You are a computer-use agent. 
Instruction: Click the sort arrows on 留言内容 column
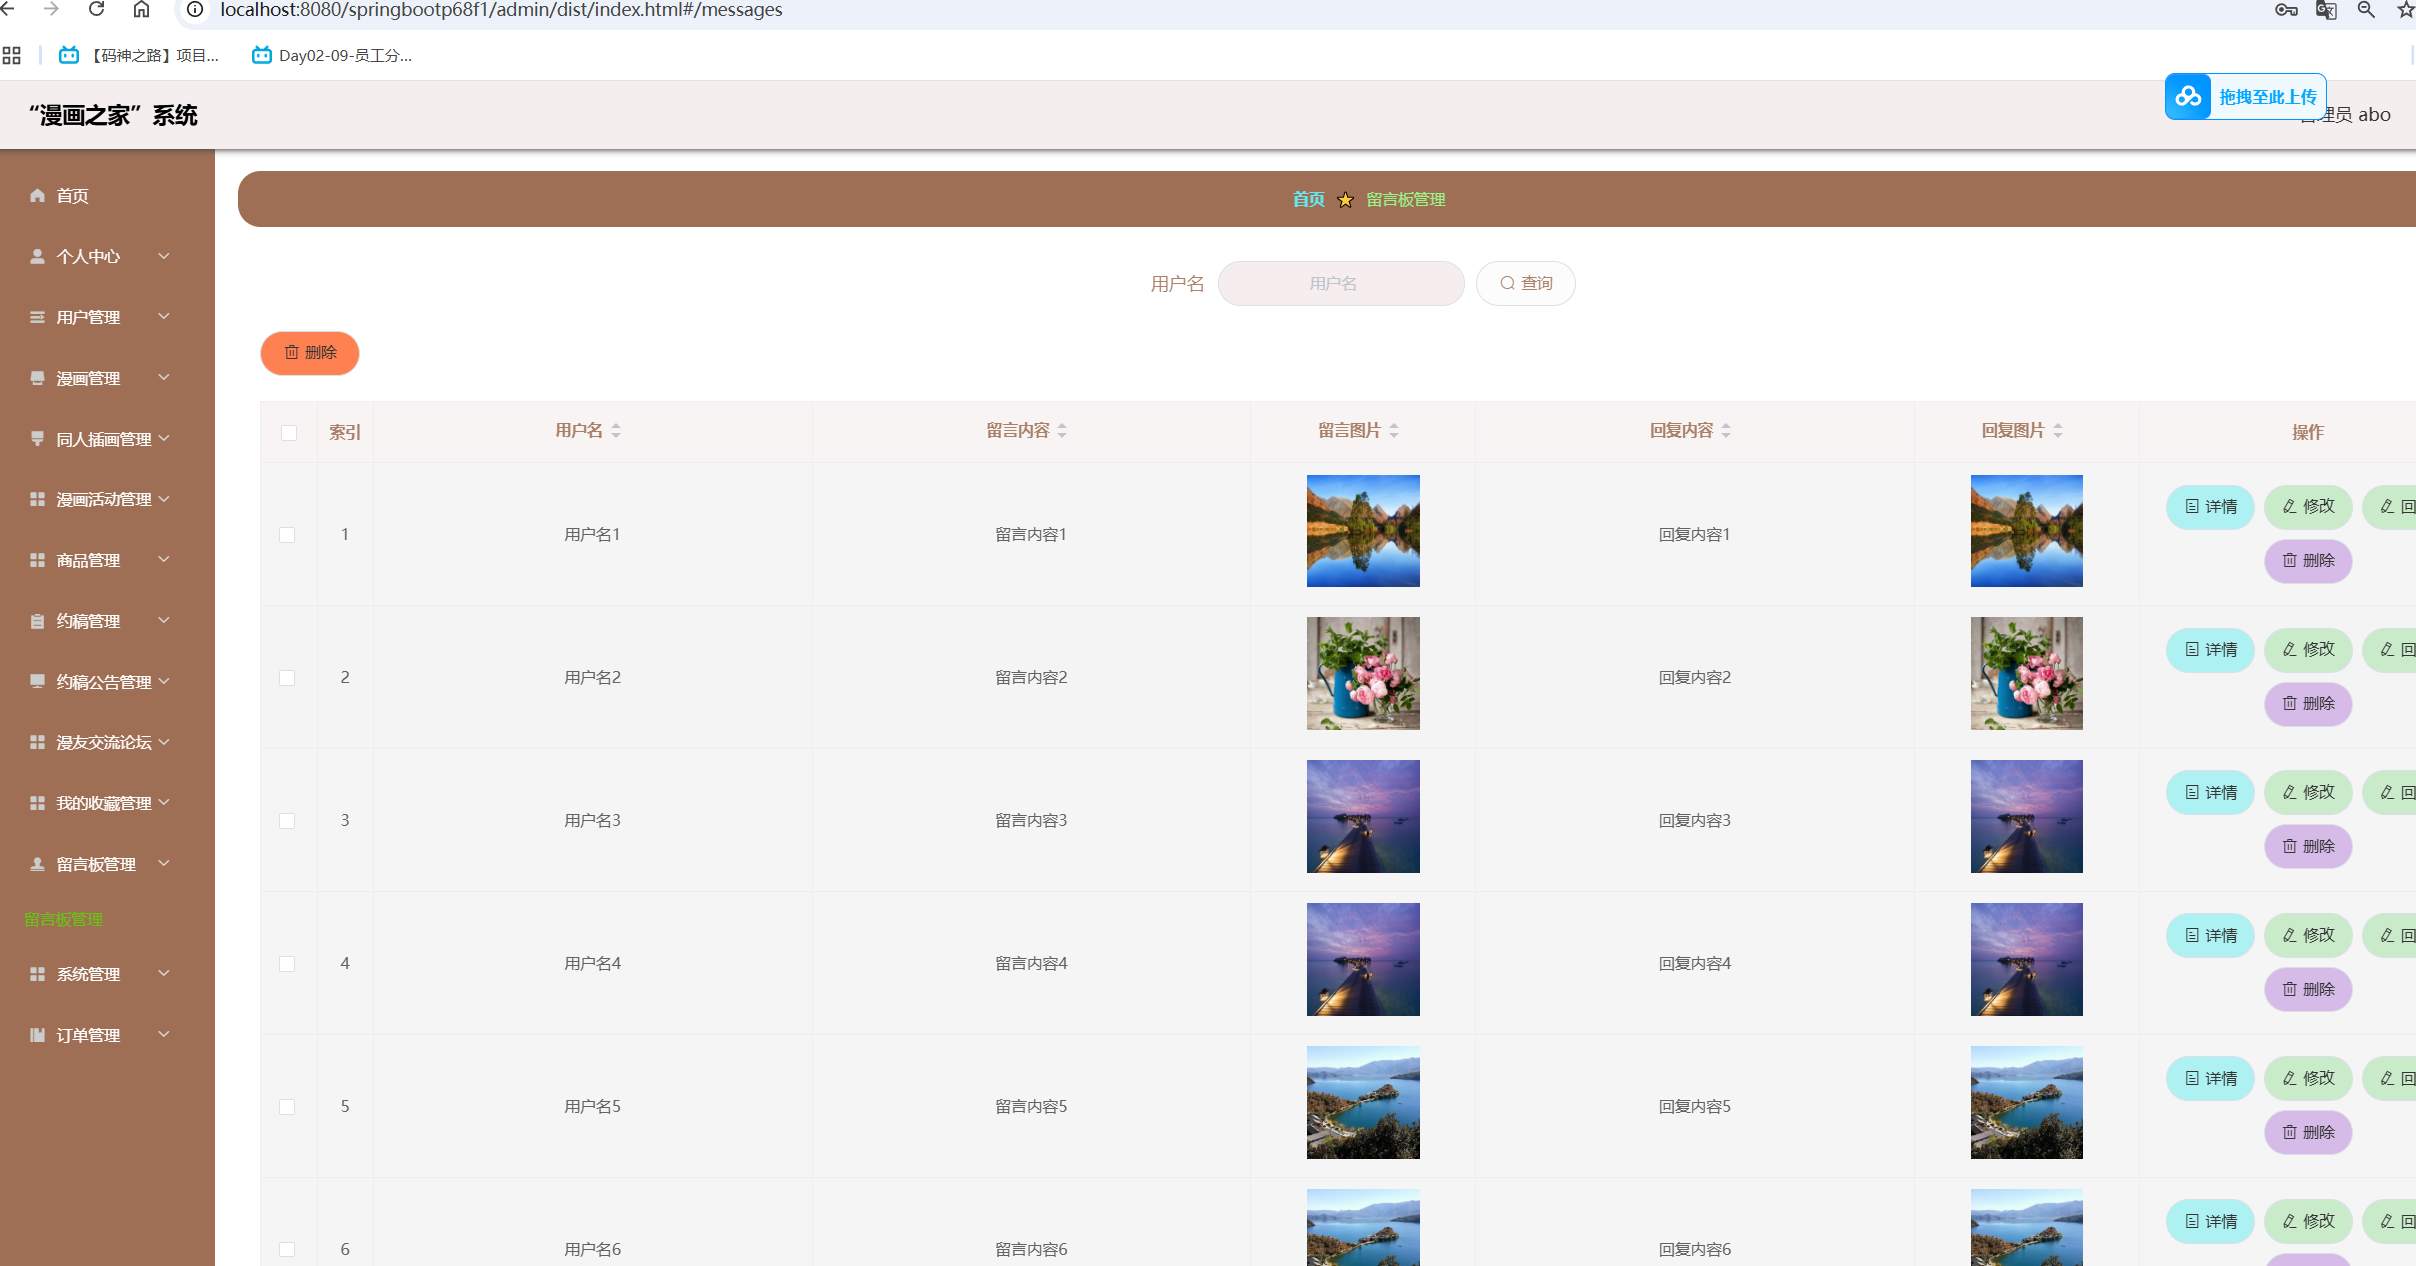click(1062, 431)
